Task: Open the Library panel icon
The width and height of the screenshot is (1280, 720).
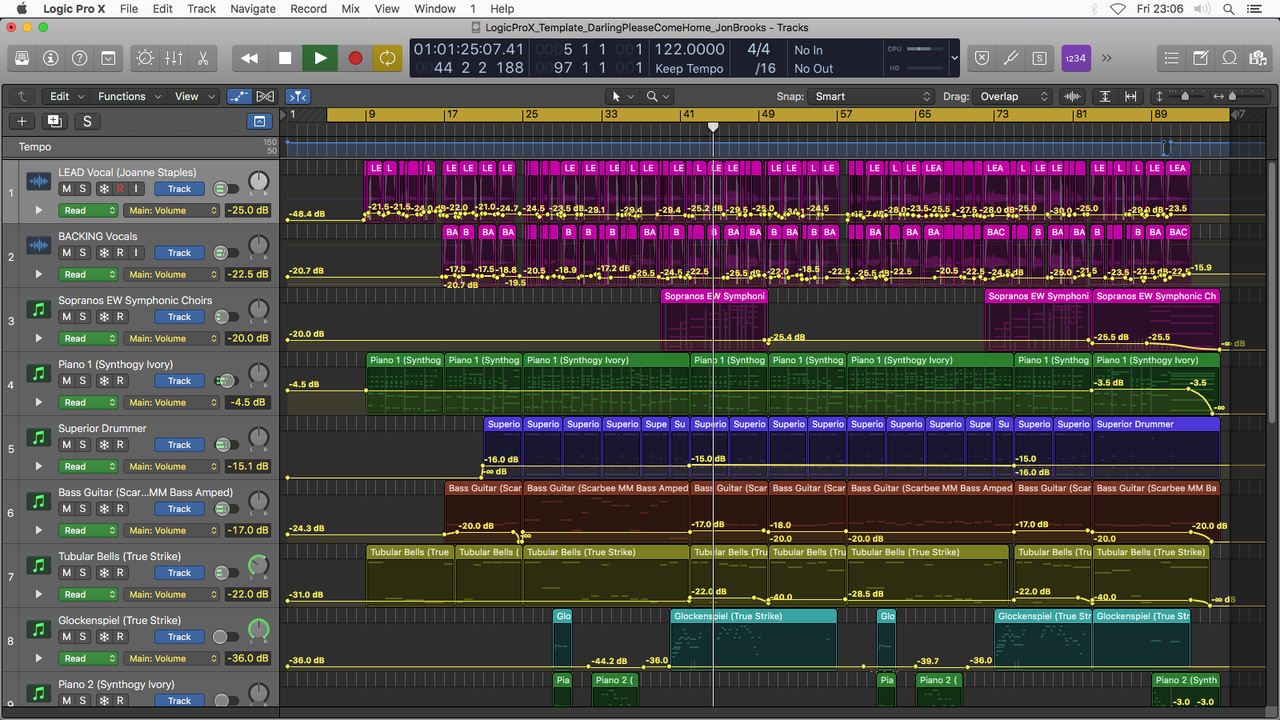Action: click(21, 58)
